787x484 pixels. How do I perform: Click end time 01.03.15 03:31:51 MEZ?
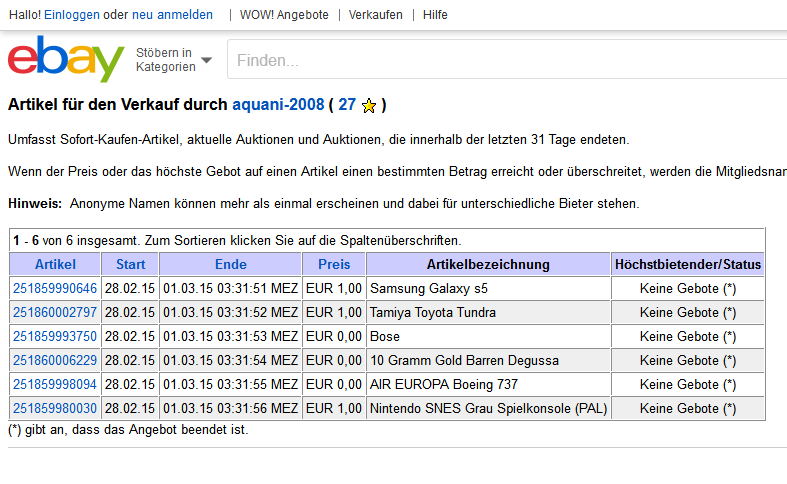point(230,288)
